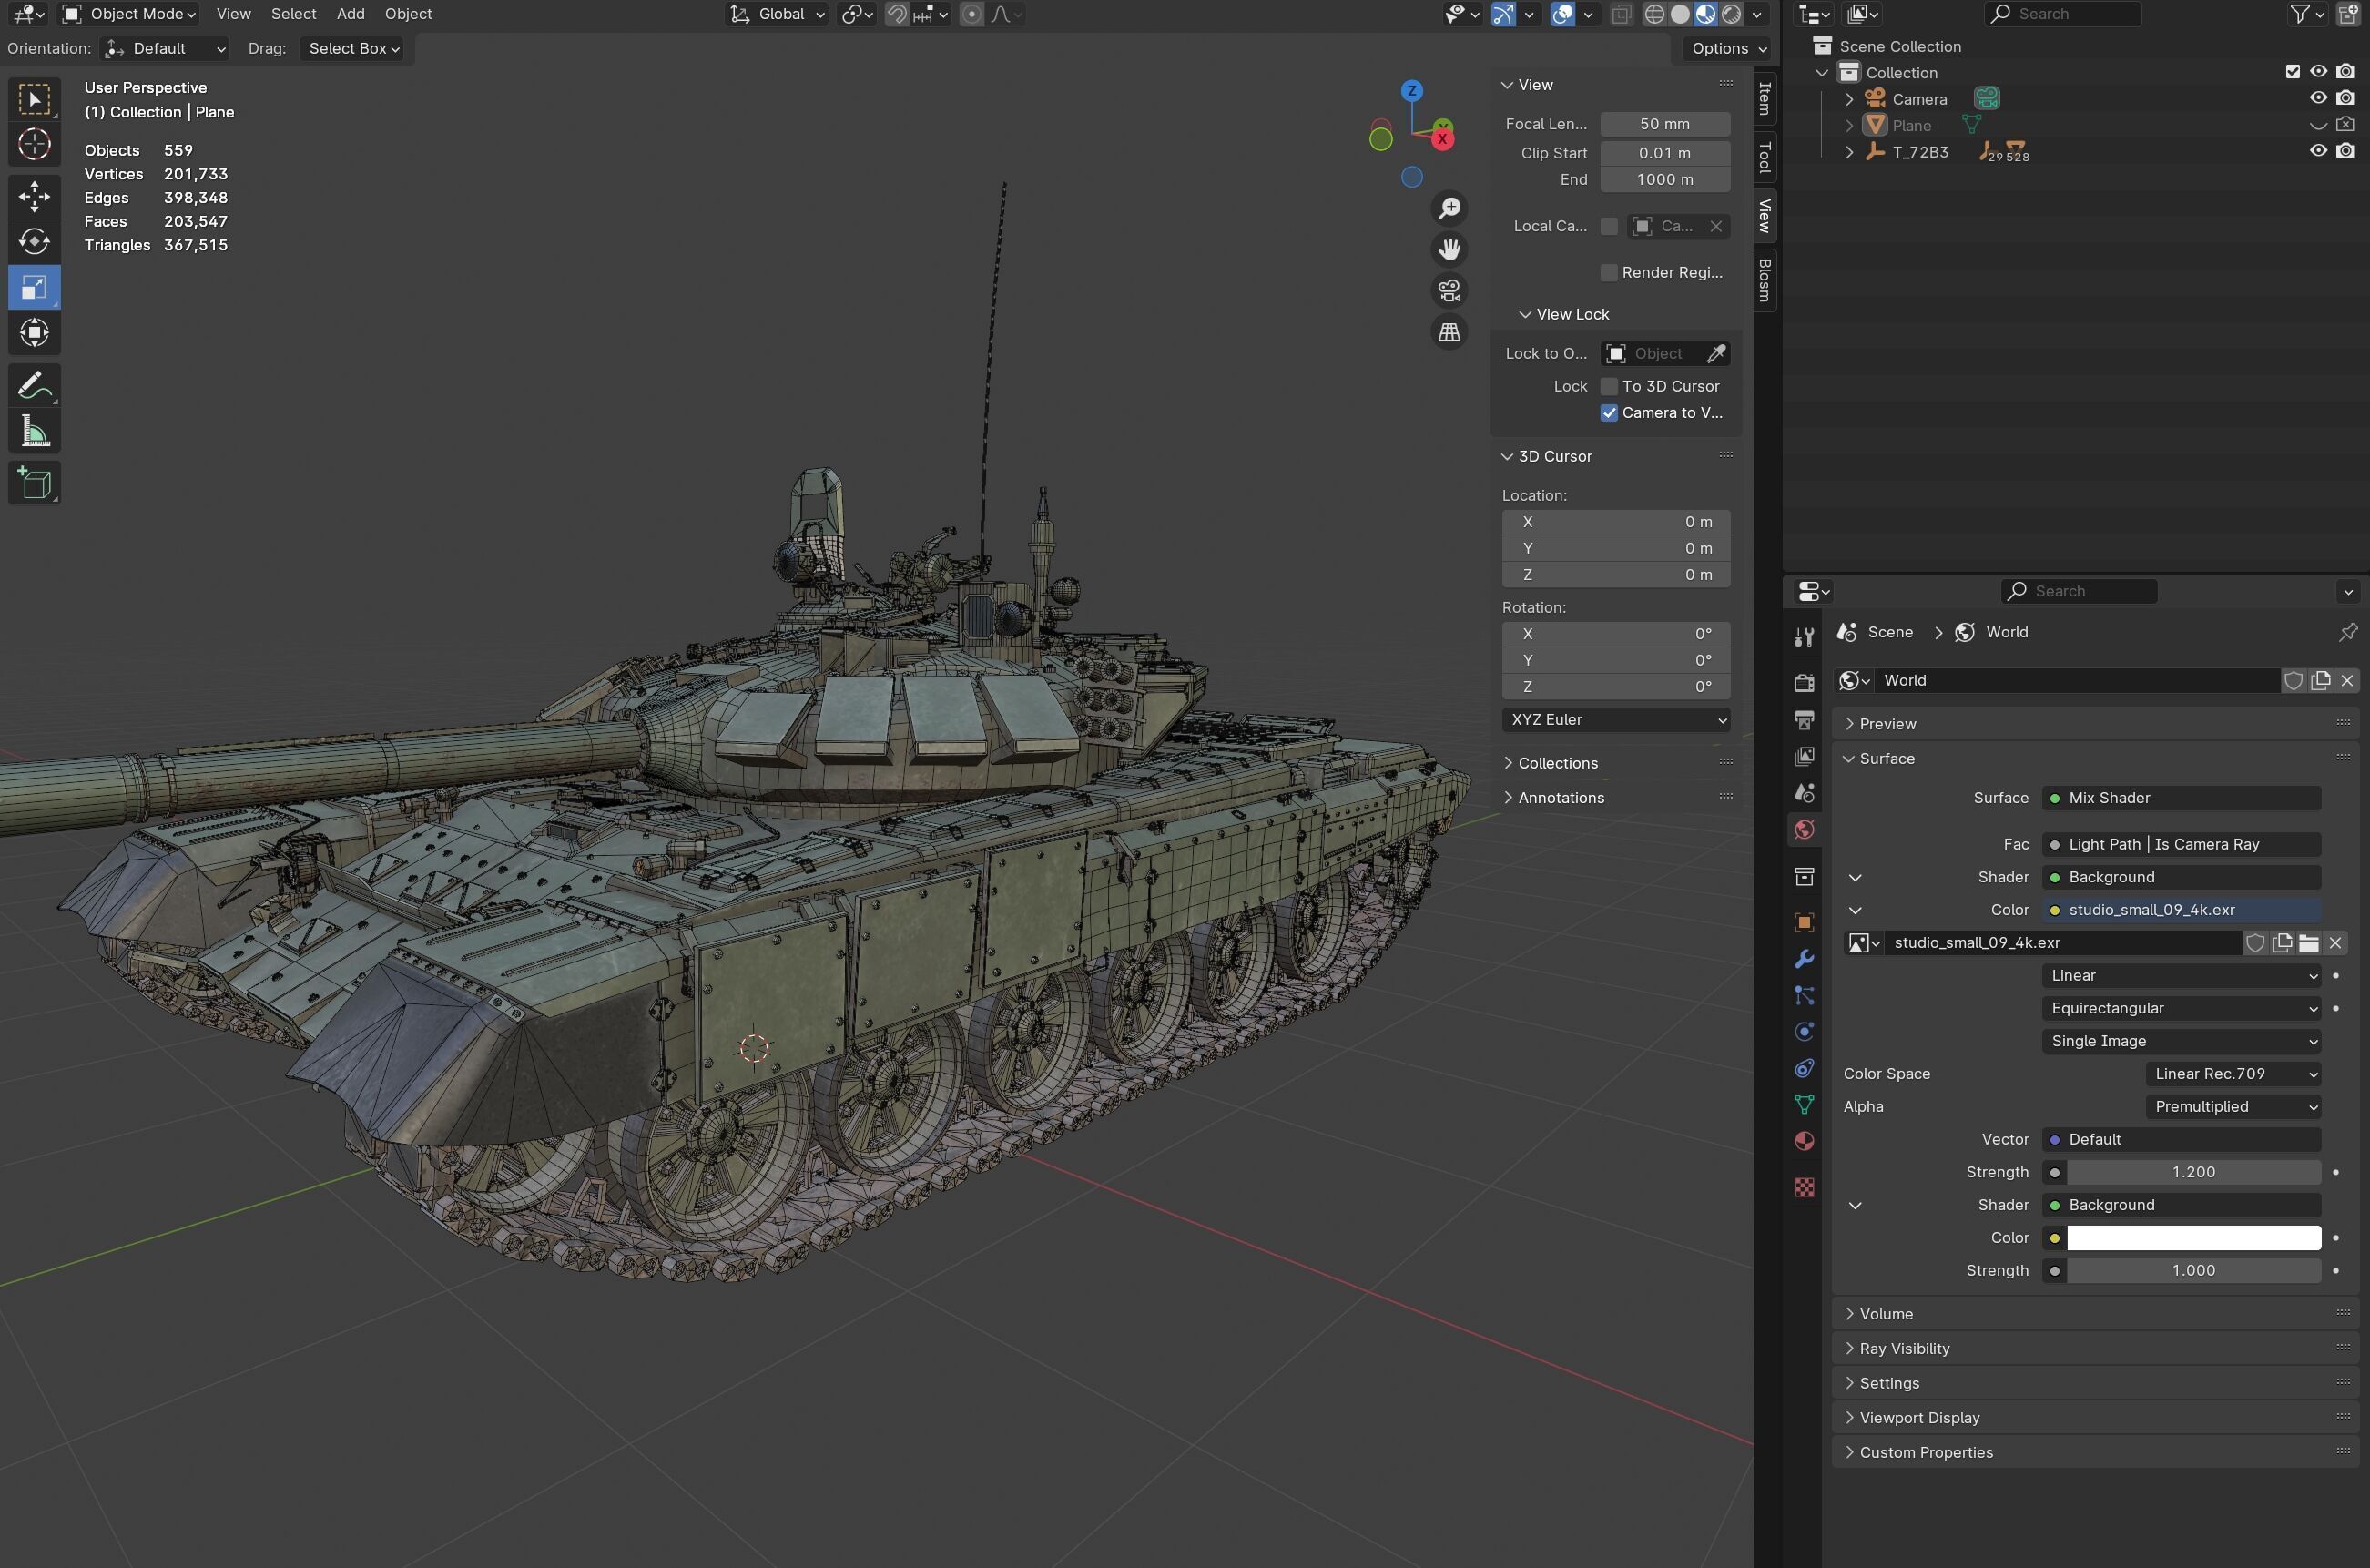
Task: Expand the T_72B3 tree item
Action: pos(1849,152)
